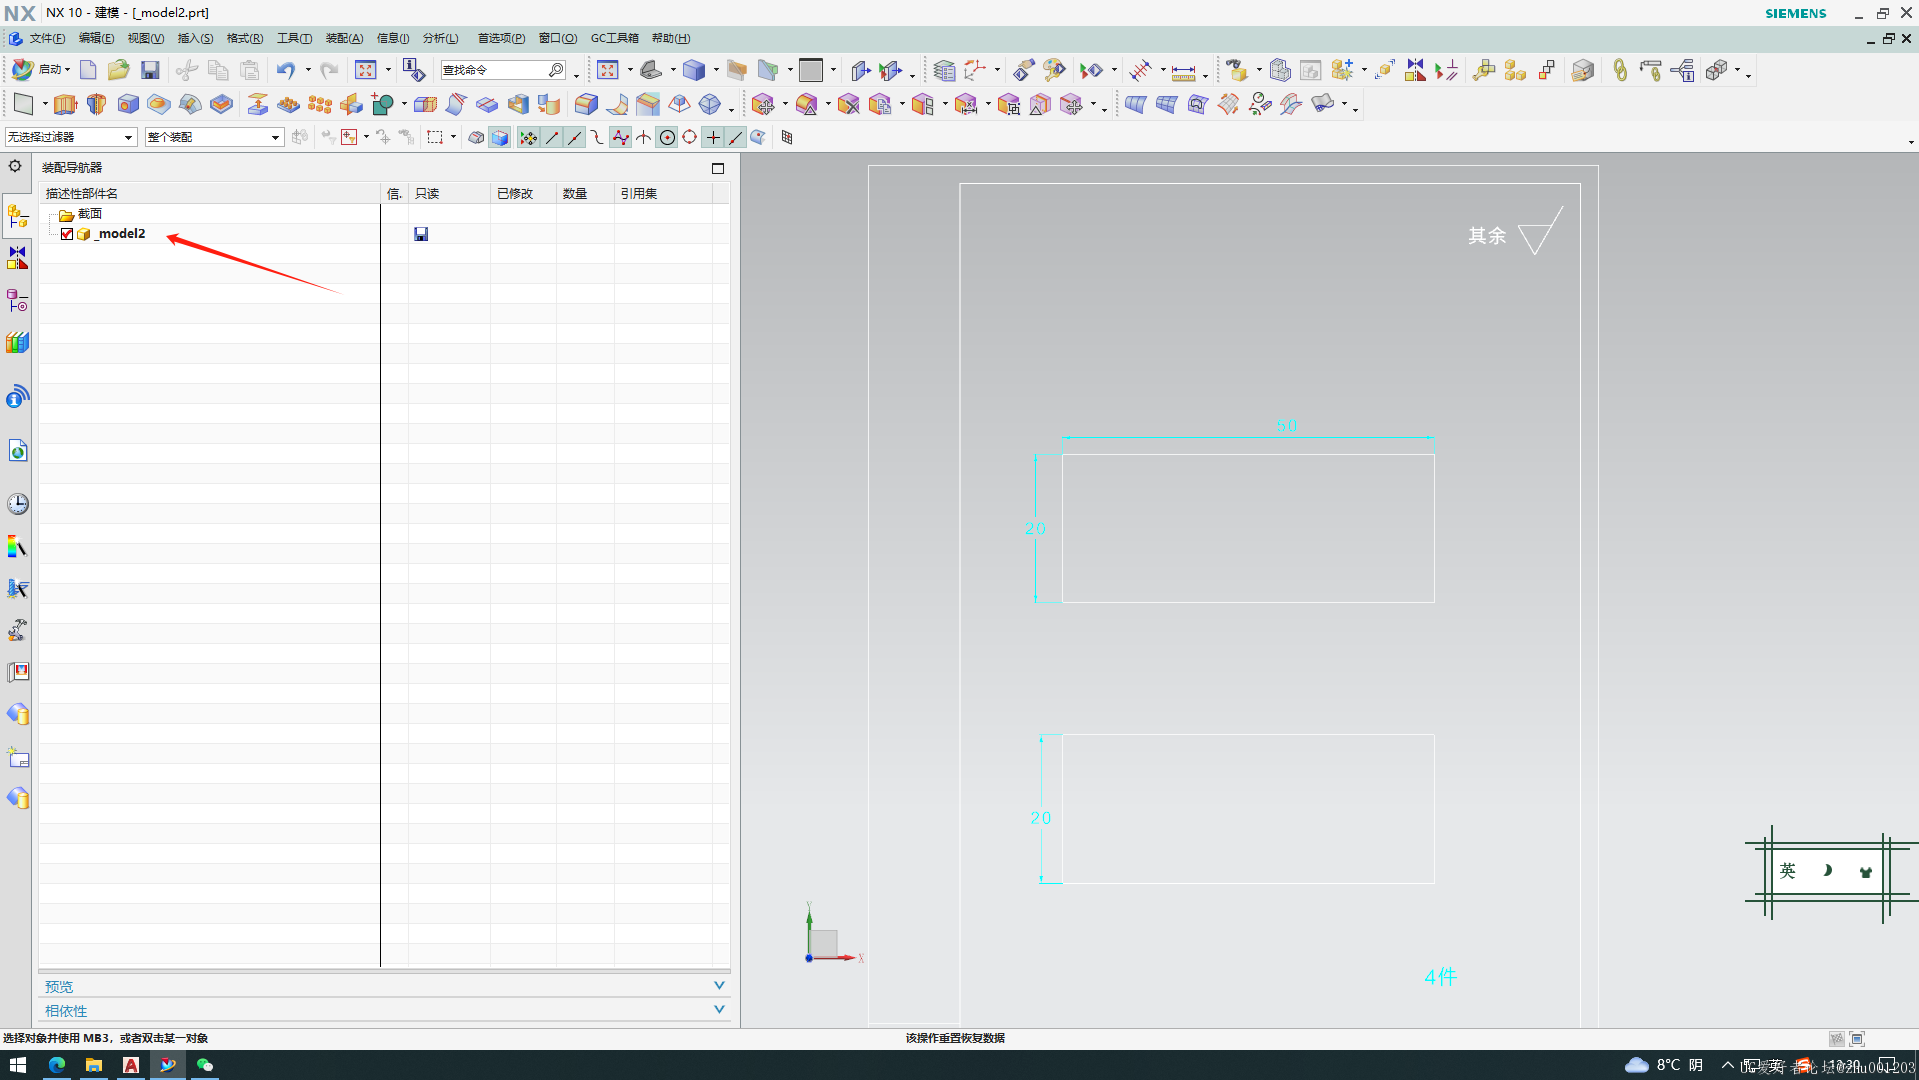
Task: Click the Shaded with Edges rendering icon
Action: click(x=694, y=70)
